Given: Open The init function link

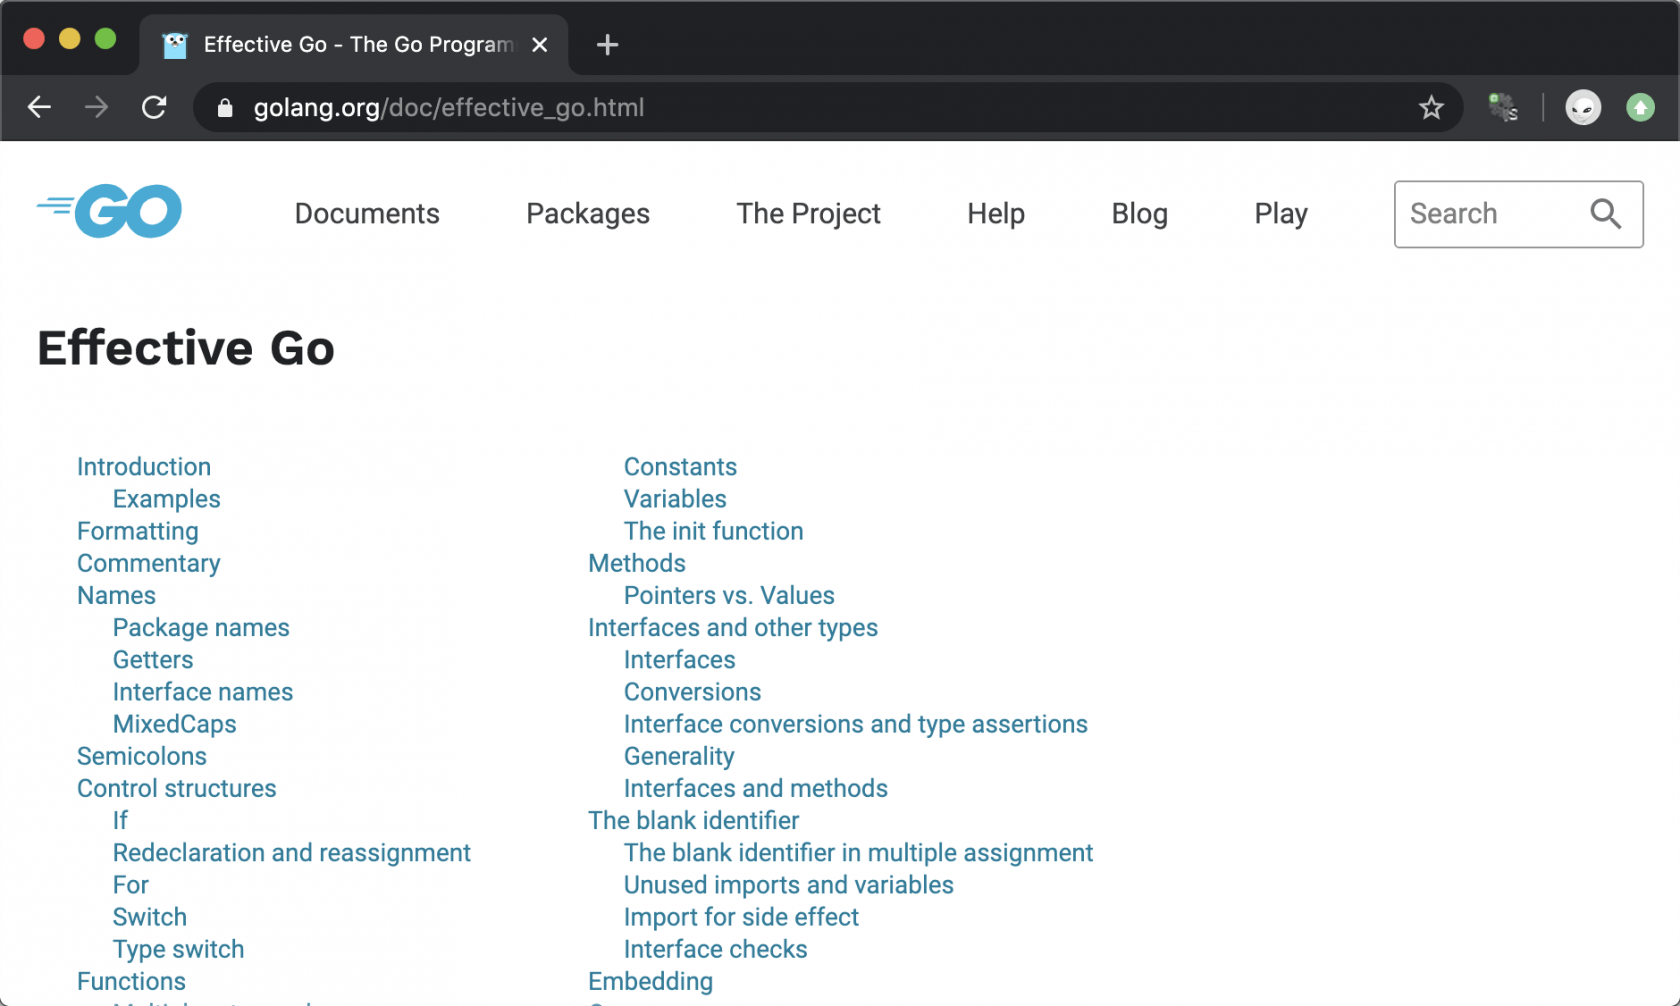Looking at the screenshot, I should [x=714, y=531].
